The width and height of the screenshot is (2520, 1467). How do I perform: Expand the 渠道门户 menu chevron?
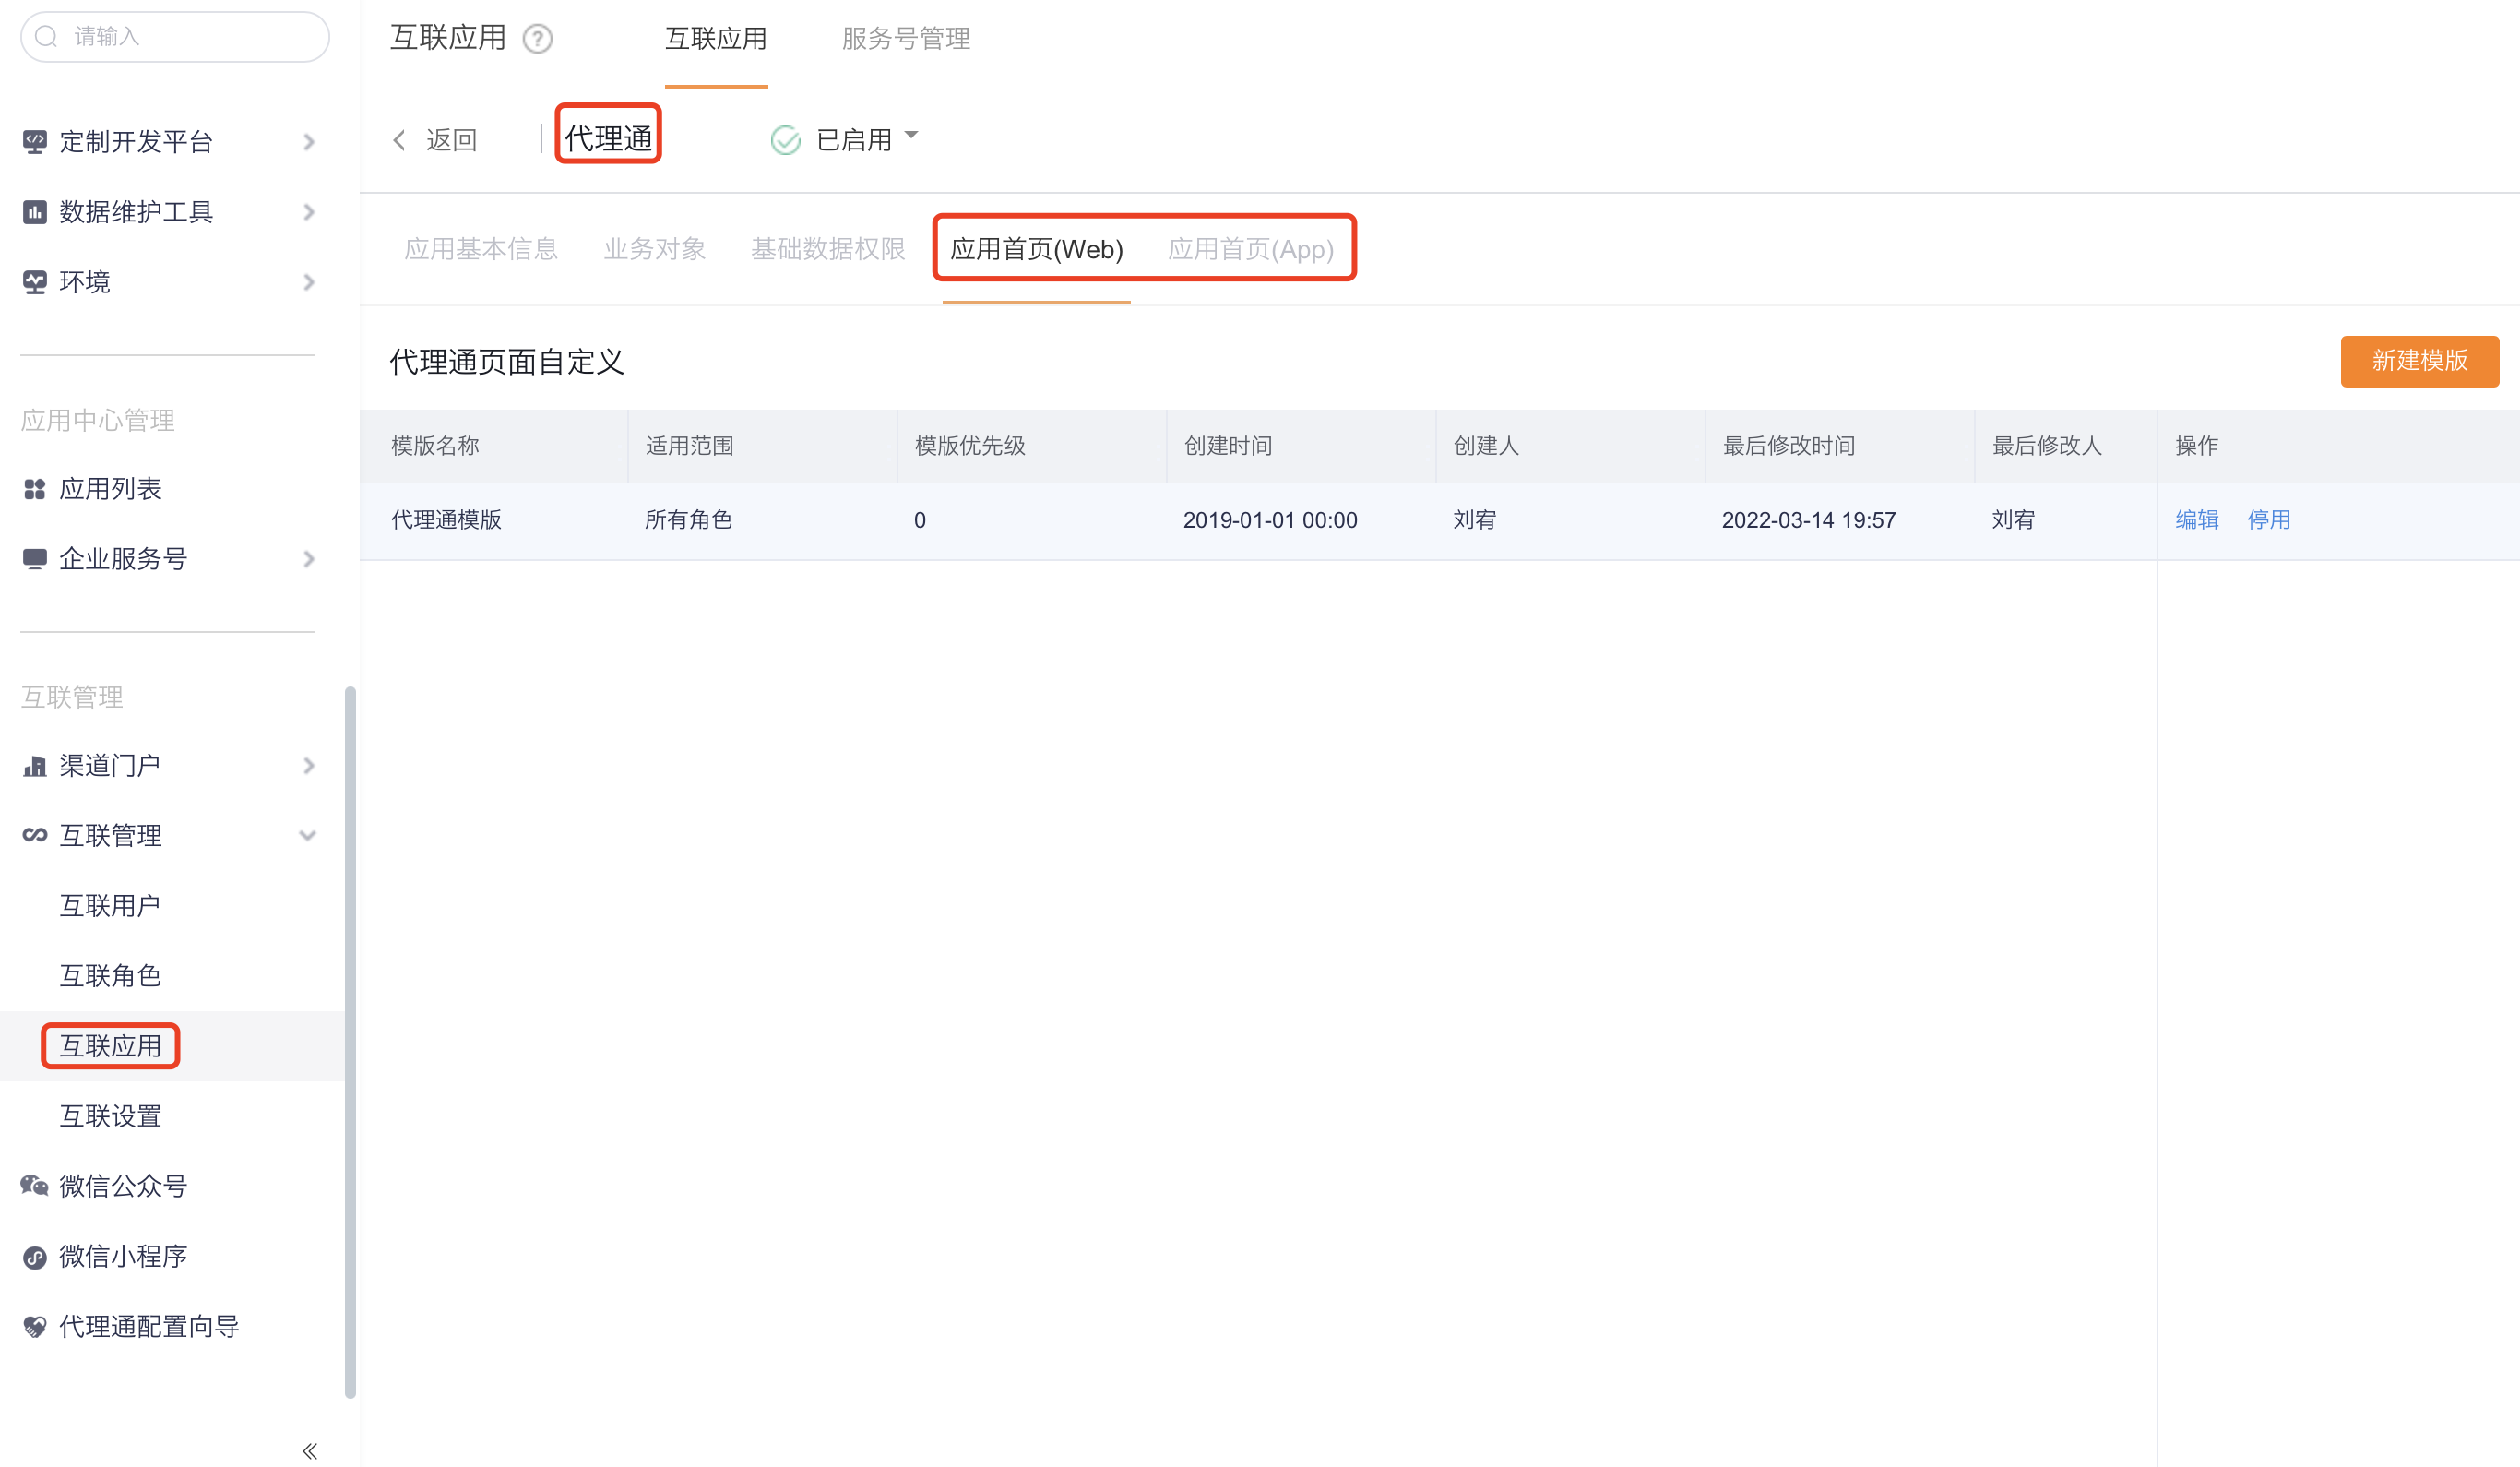click(x=309, y=766)
